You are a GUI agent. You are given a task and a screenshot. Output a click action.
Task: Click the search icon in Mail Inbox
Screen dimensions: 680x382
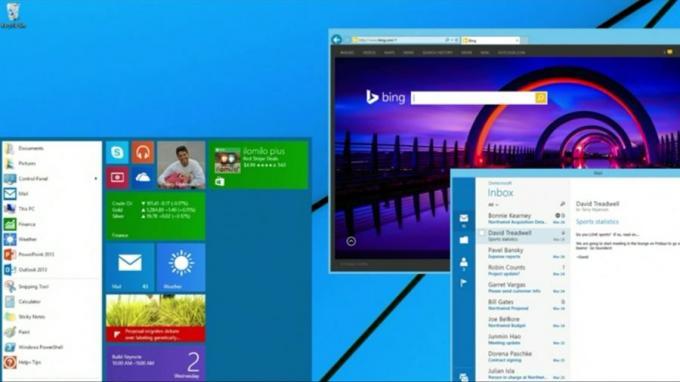pyautogui.click(x=562, y=204)
